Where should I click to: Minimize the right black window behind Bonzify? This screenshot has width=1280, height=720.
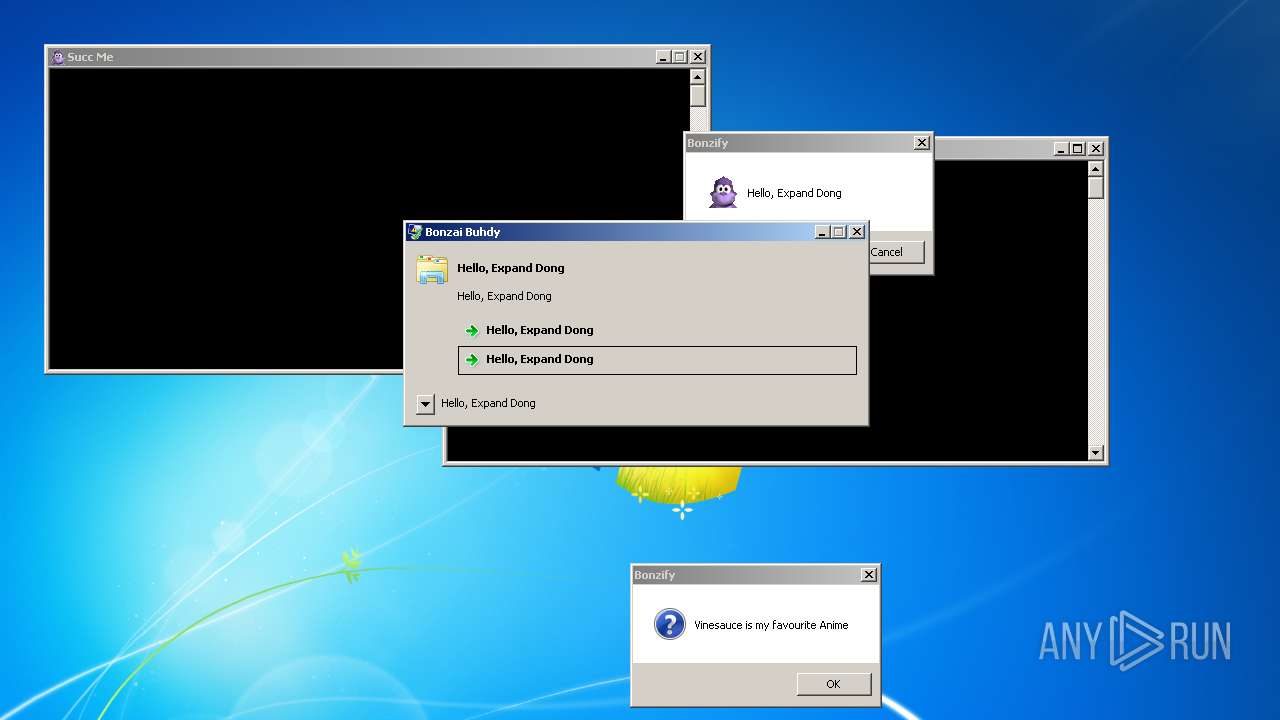1061,149
